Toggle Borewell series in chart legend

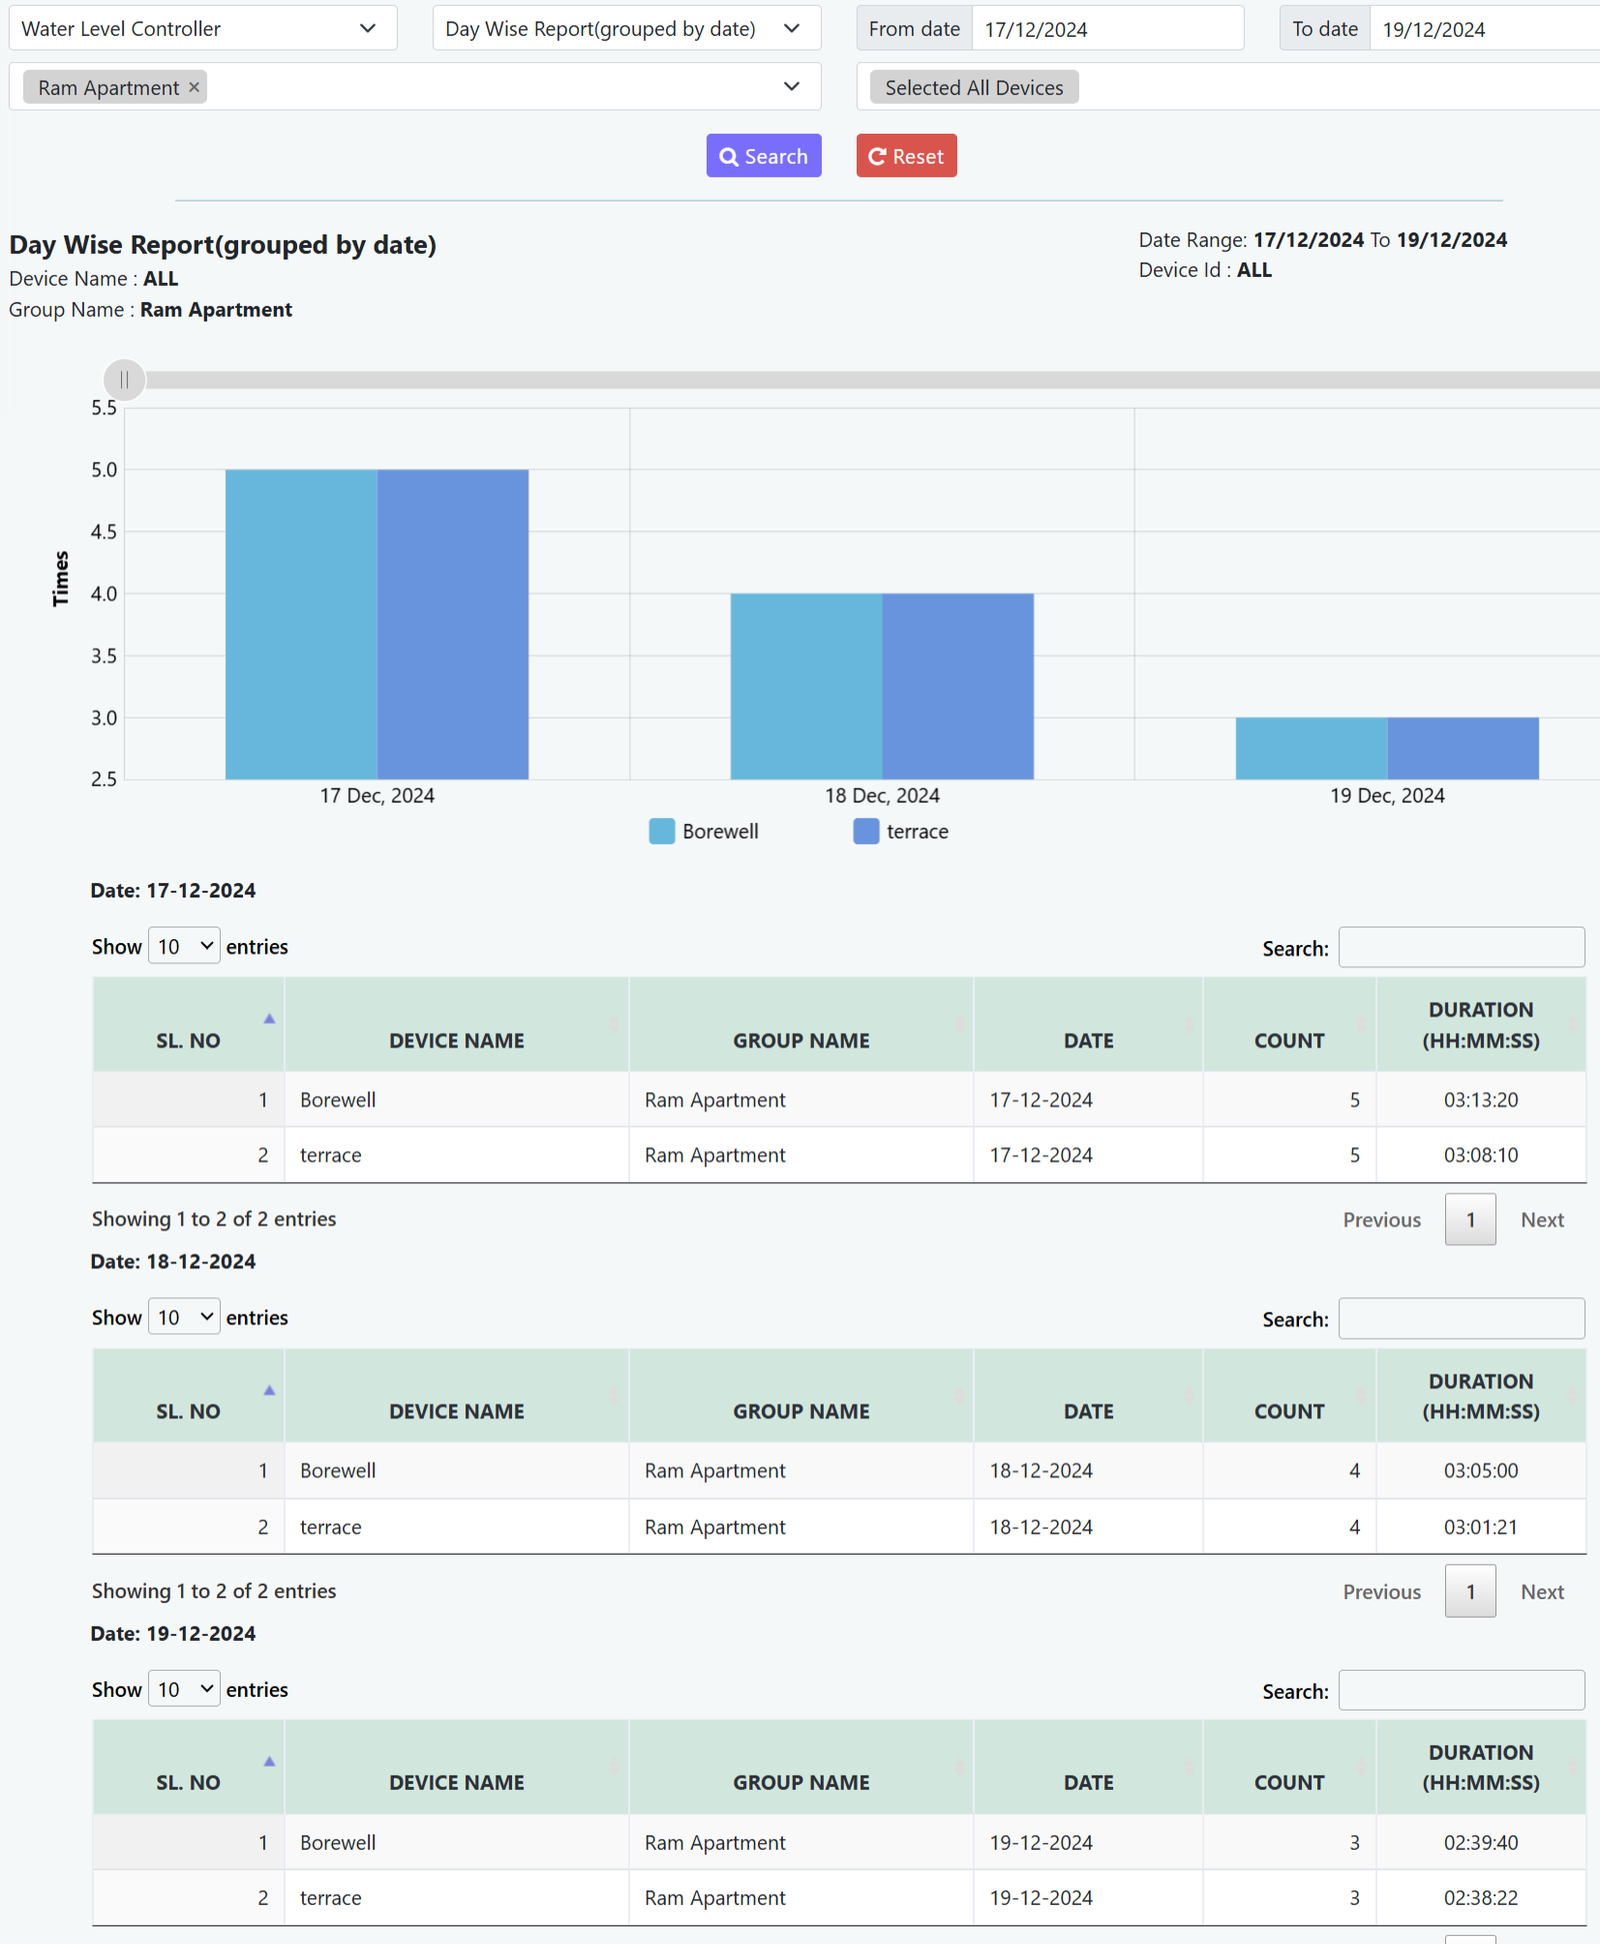tap(704, 831)
